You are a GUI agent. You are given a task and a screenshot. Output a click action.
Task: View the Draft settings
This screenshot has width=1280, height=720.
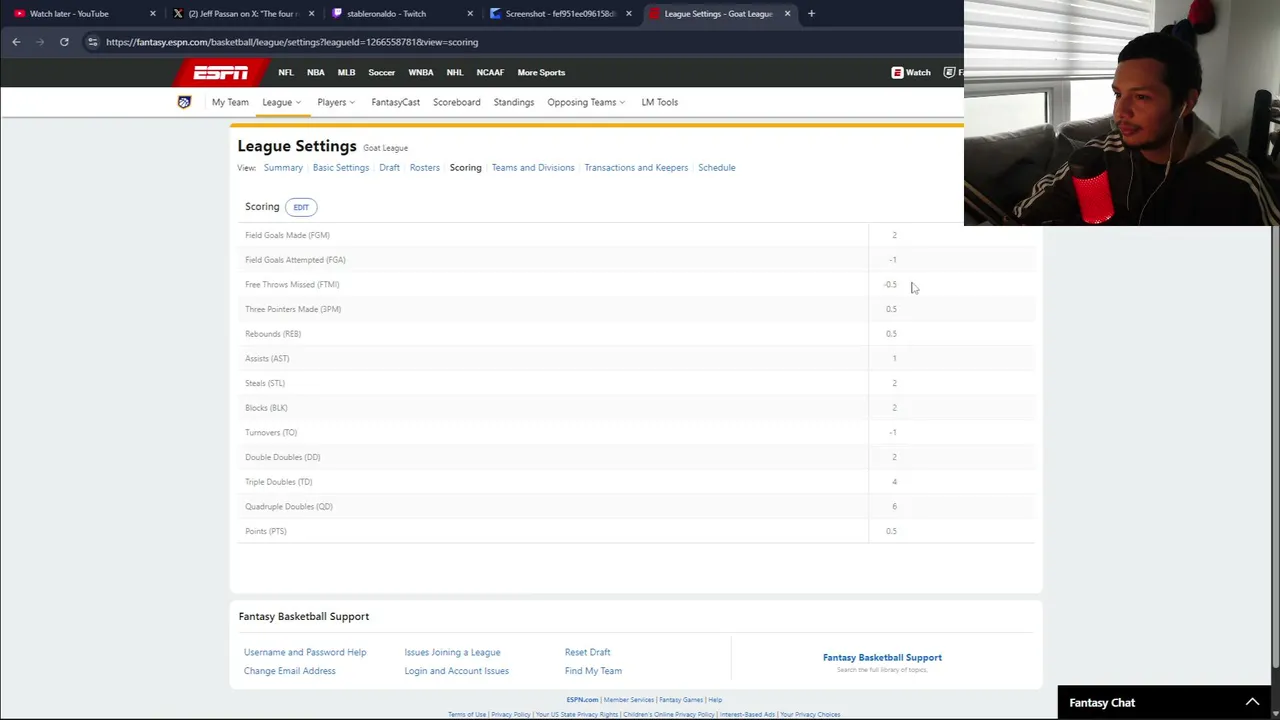389,168
